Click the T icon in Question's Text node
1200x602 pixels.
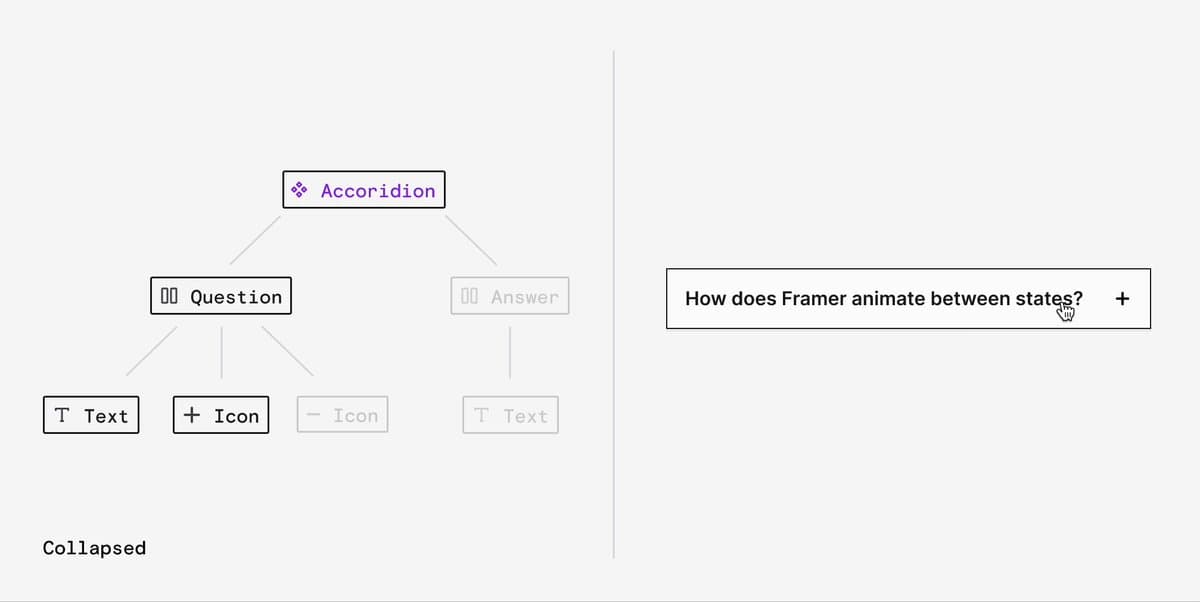(x=62, y=415)
